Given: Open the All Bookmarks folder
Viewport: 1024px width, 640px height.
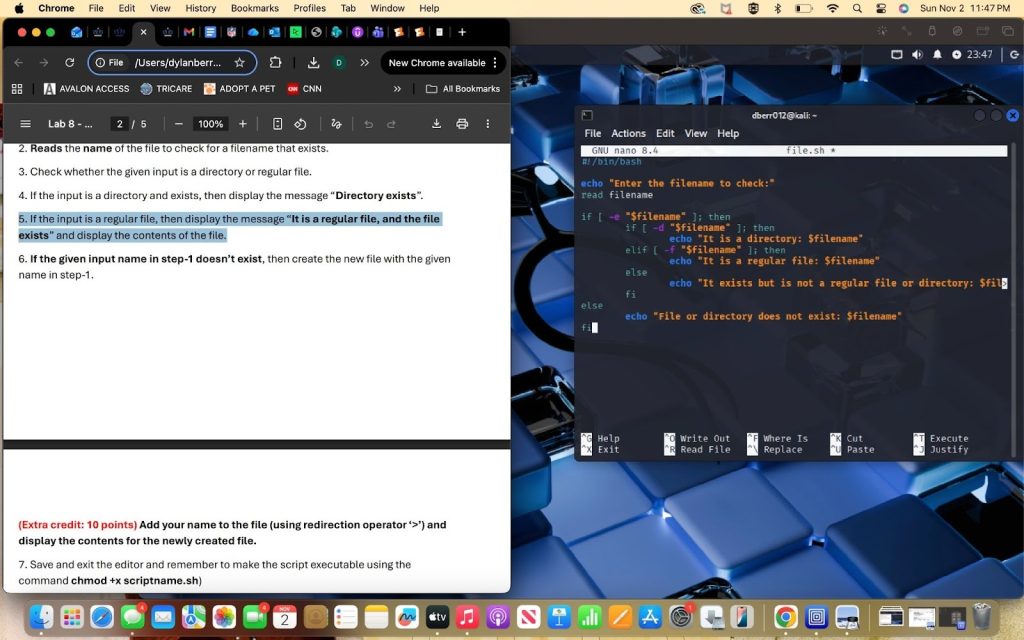Looking at the screenshot, I should pyautogui.click(x=462, y=89).
